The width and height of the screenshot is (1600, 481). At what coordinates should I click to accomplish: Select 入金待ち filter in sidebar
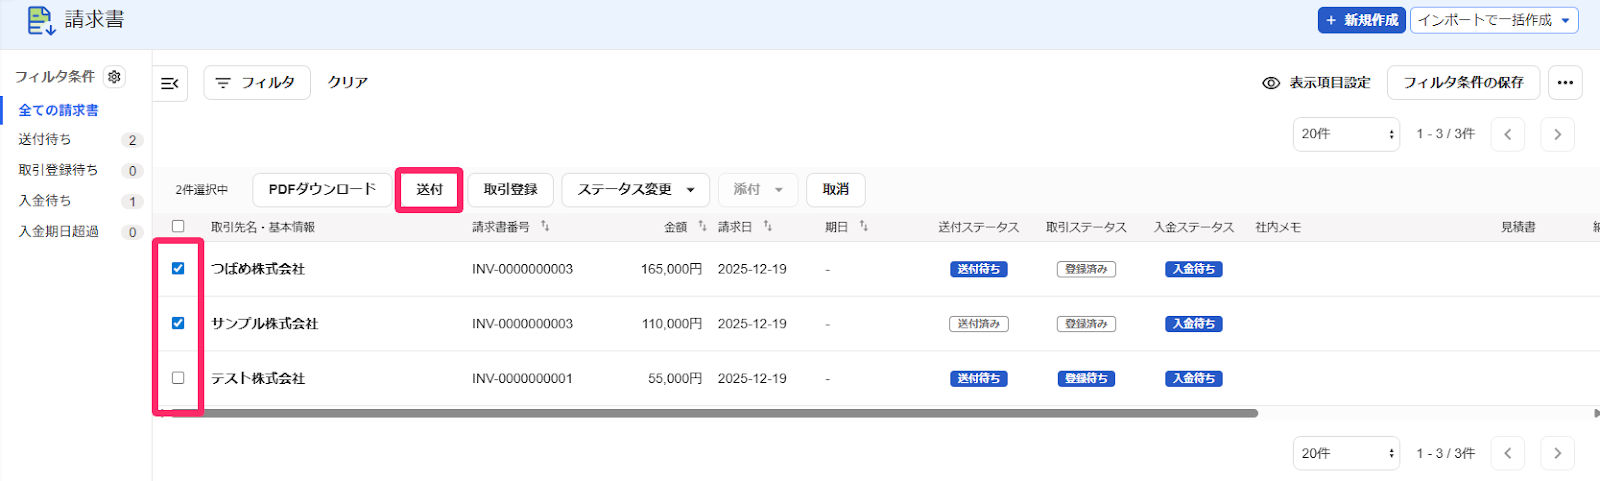[x=45, y=201]
